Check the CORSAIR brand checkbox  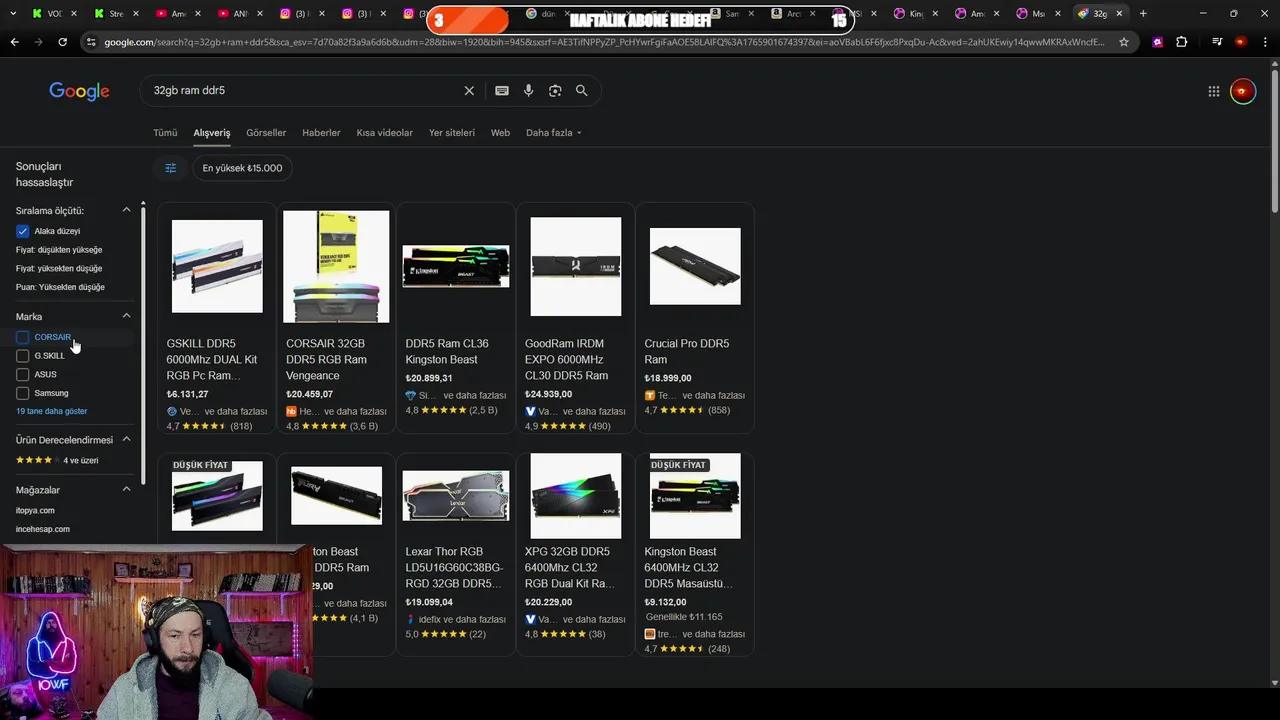(x=22, y=337)
